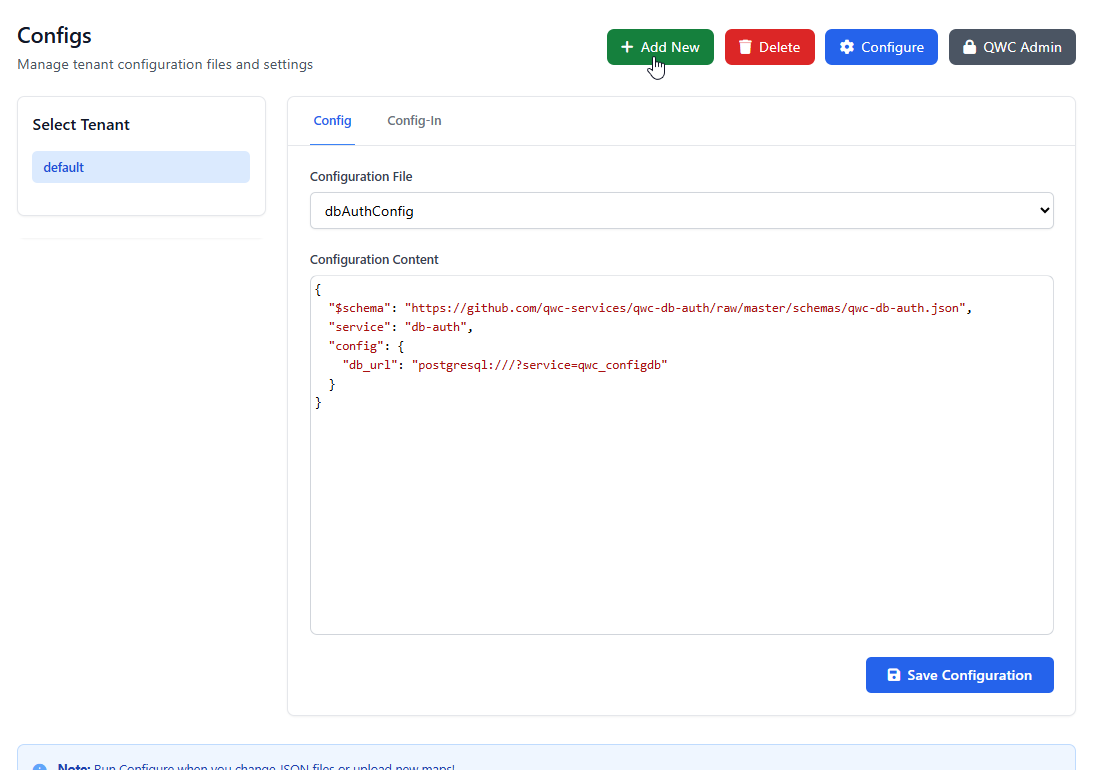Click the plus icon on Add New
Image resolution: width=1093 pixels, height=770 pixels.
(627, 47)
